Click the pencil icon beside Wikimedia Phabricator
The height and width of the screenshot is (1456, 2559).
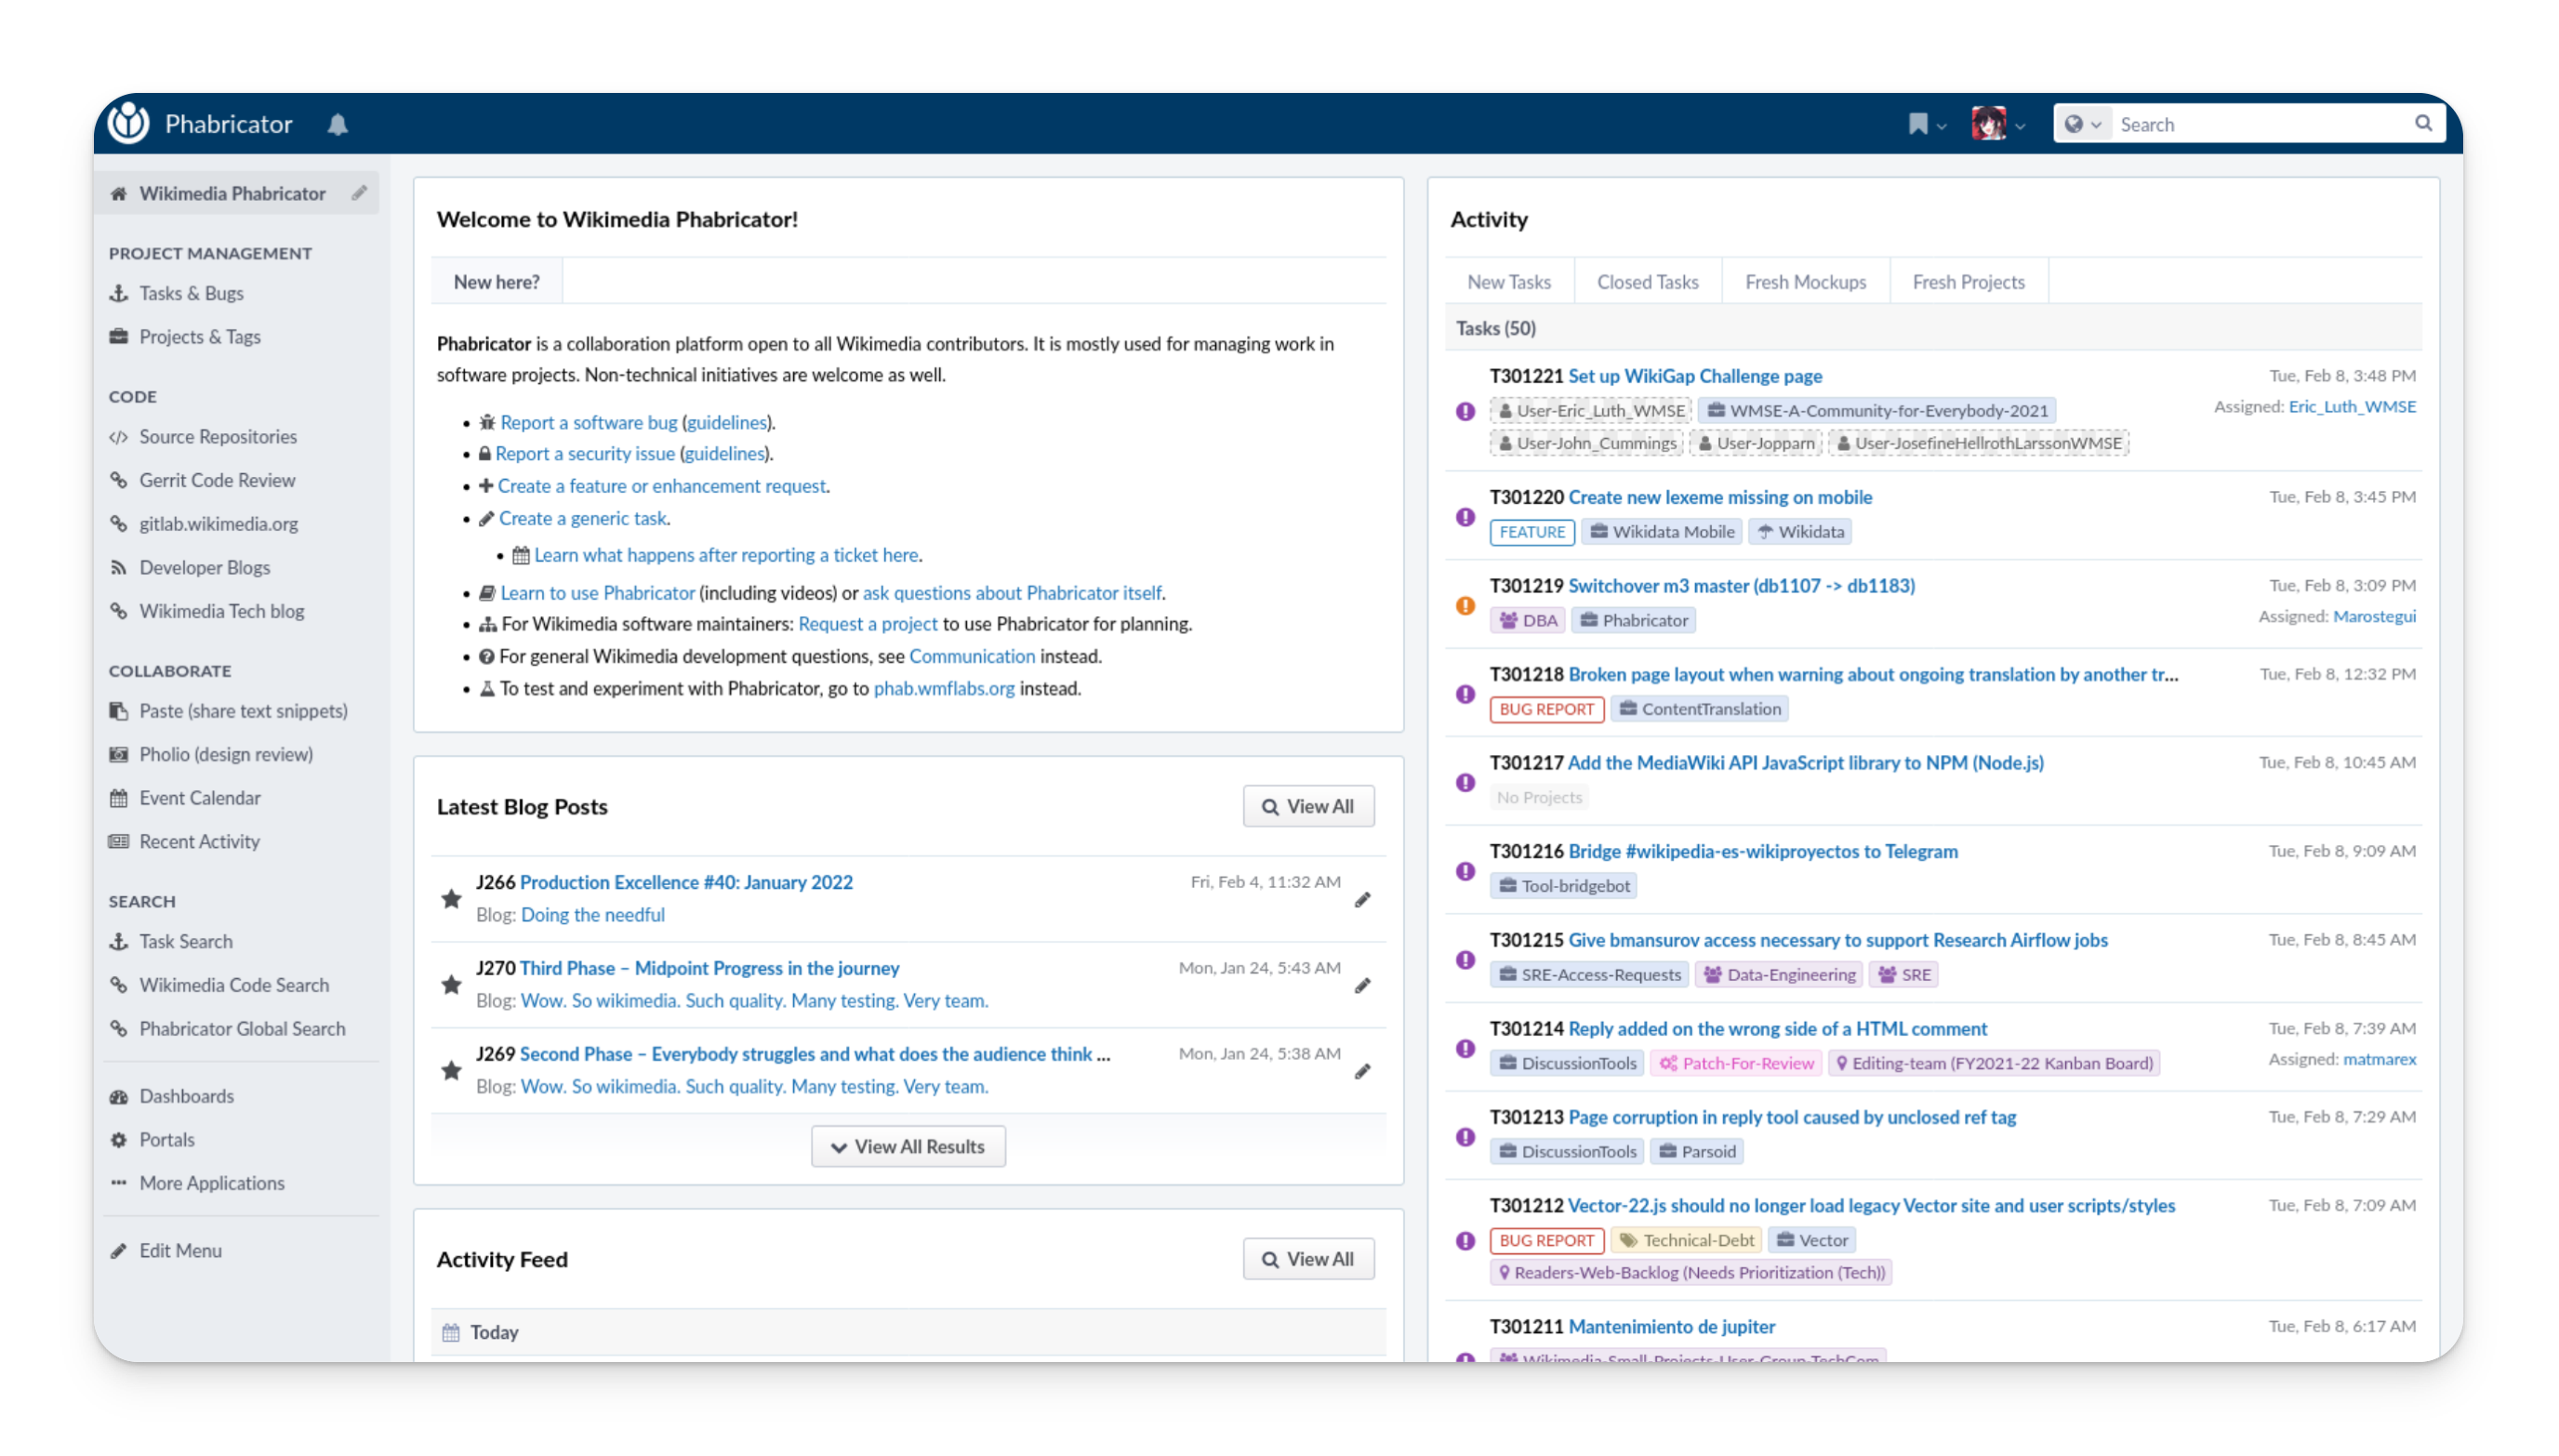(359, 193)
